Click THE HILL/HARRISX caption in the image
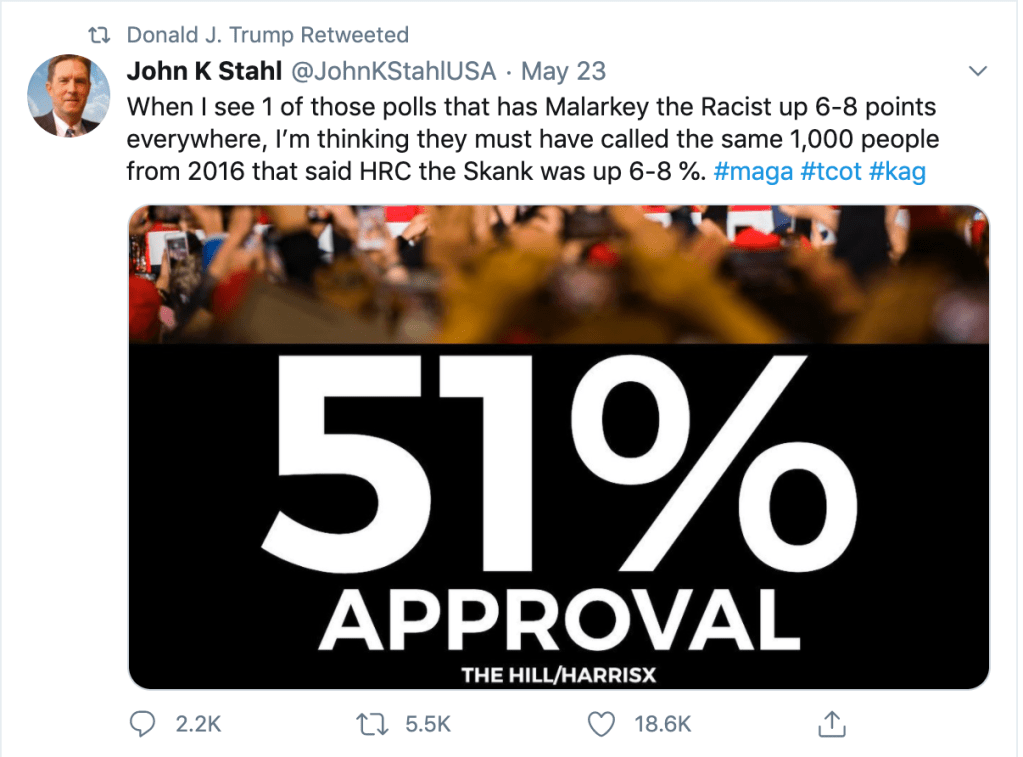The height and width of the screenshot is (757, 1023). click(558, 675)
